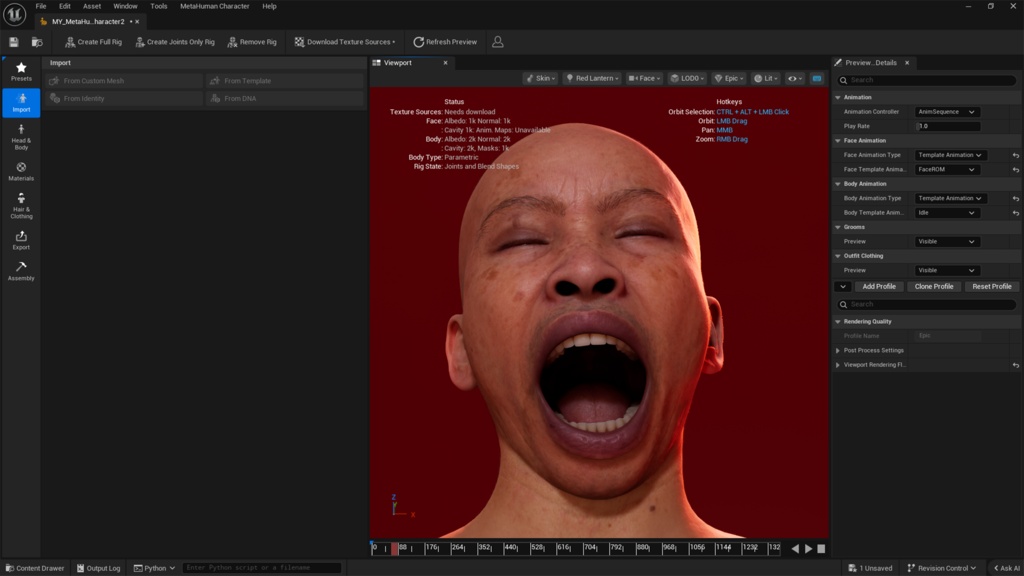This screenshot has height=576, width=1024.
Task: Focus the Preview Details search box
Action: click(x=926, y=80)
